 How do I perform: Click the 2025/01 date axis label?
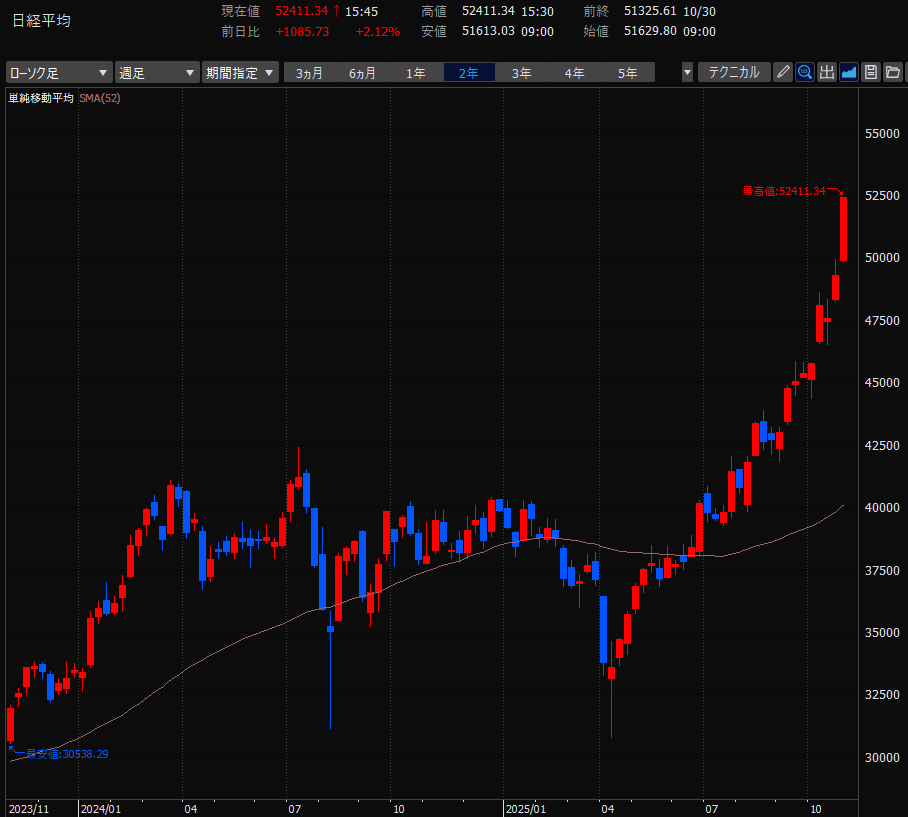point(526,809)
